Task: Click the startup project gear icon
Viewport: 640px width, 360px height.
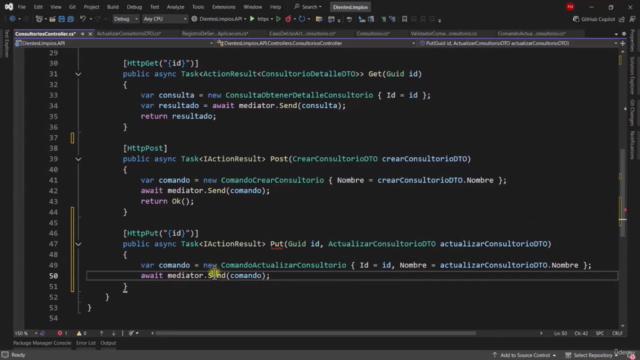Action: point(194,19)
